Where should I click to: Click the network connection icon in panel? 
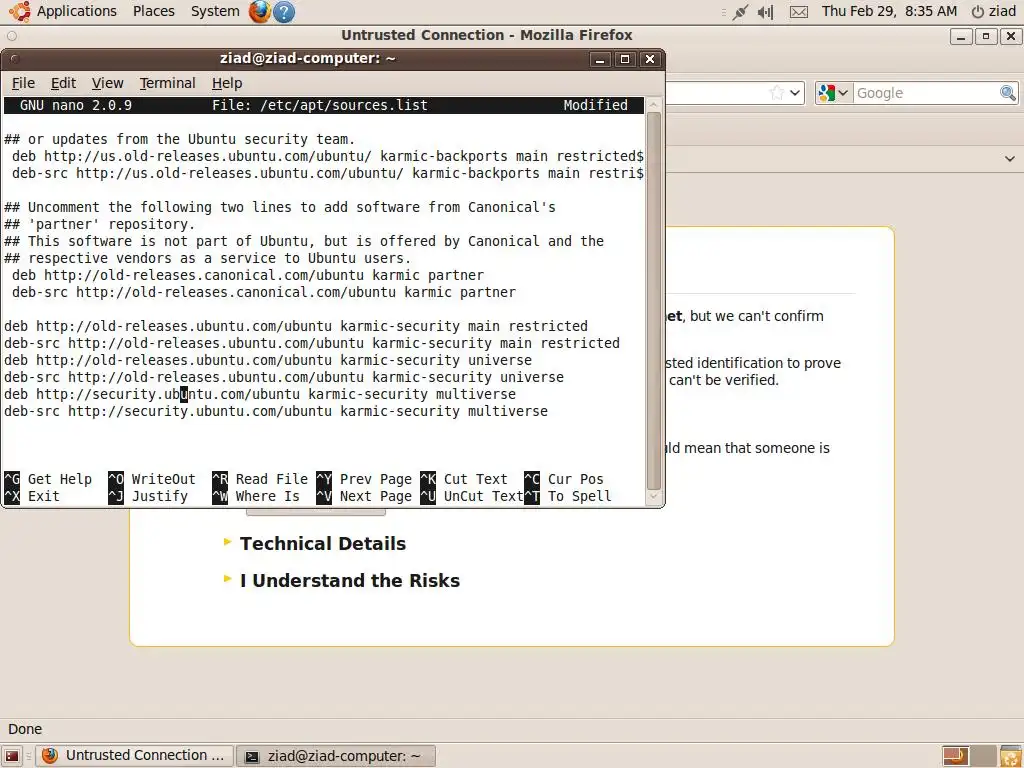pos(740,12)
